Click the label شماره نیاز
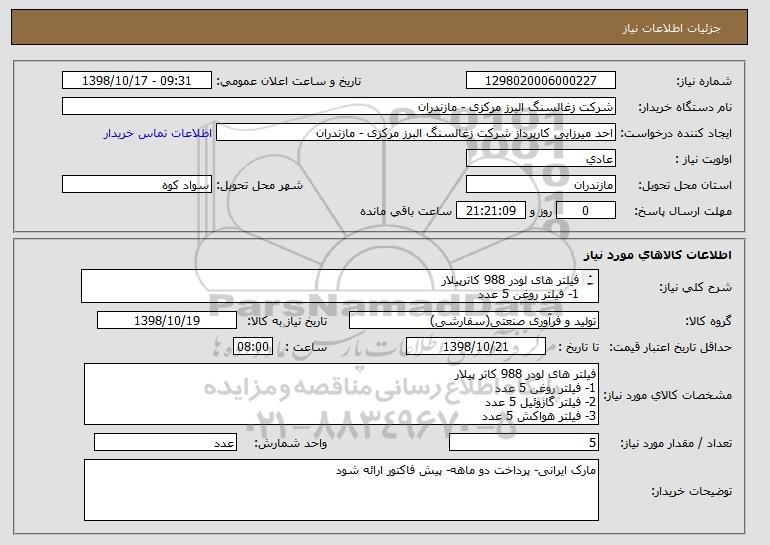The image size is (770, 545). [x=705, y=81]
